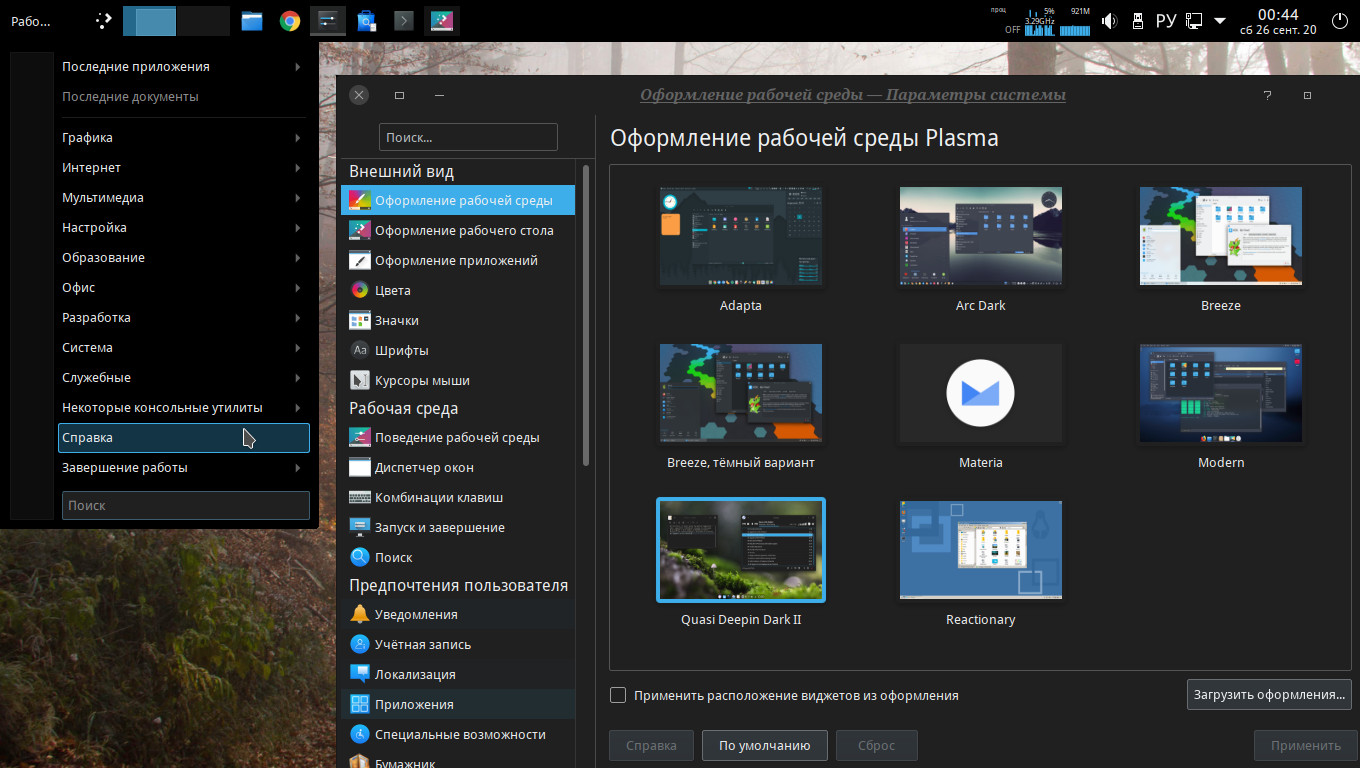
Task: Open Комбинации клавиш settings
Action: point(458,497)
